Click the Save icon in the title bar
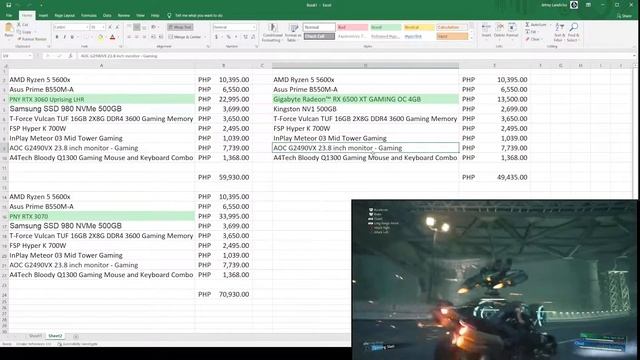The height and width of the screenshot is (360, 640). pyautogui.click(x=9, y=5)
